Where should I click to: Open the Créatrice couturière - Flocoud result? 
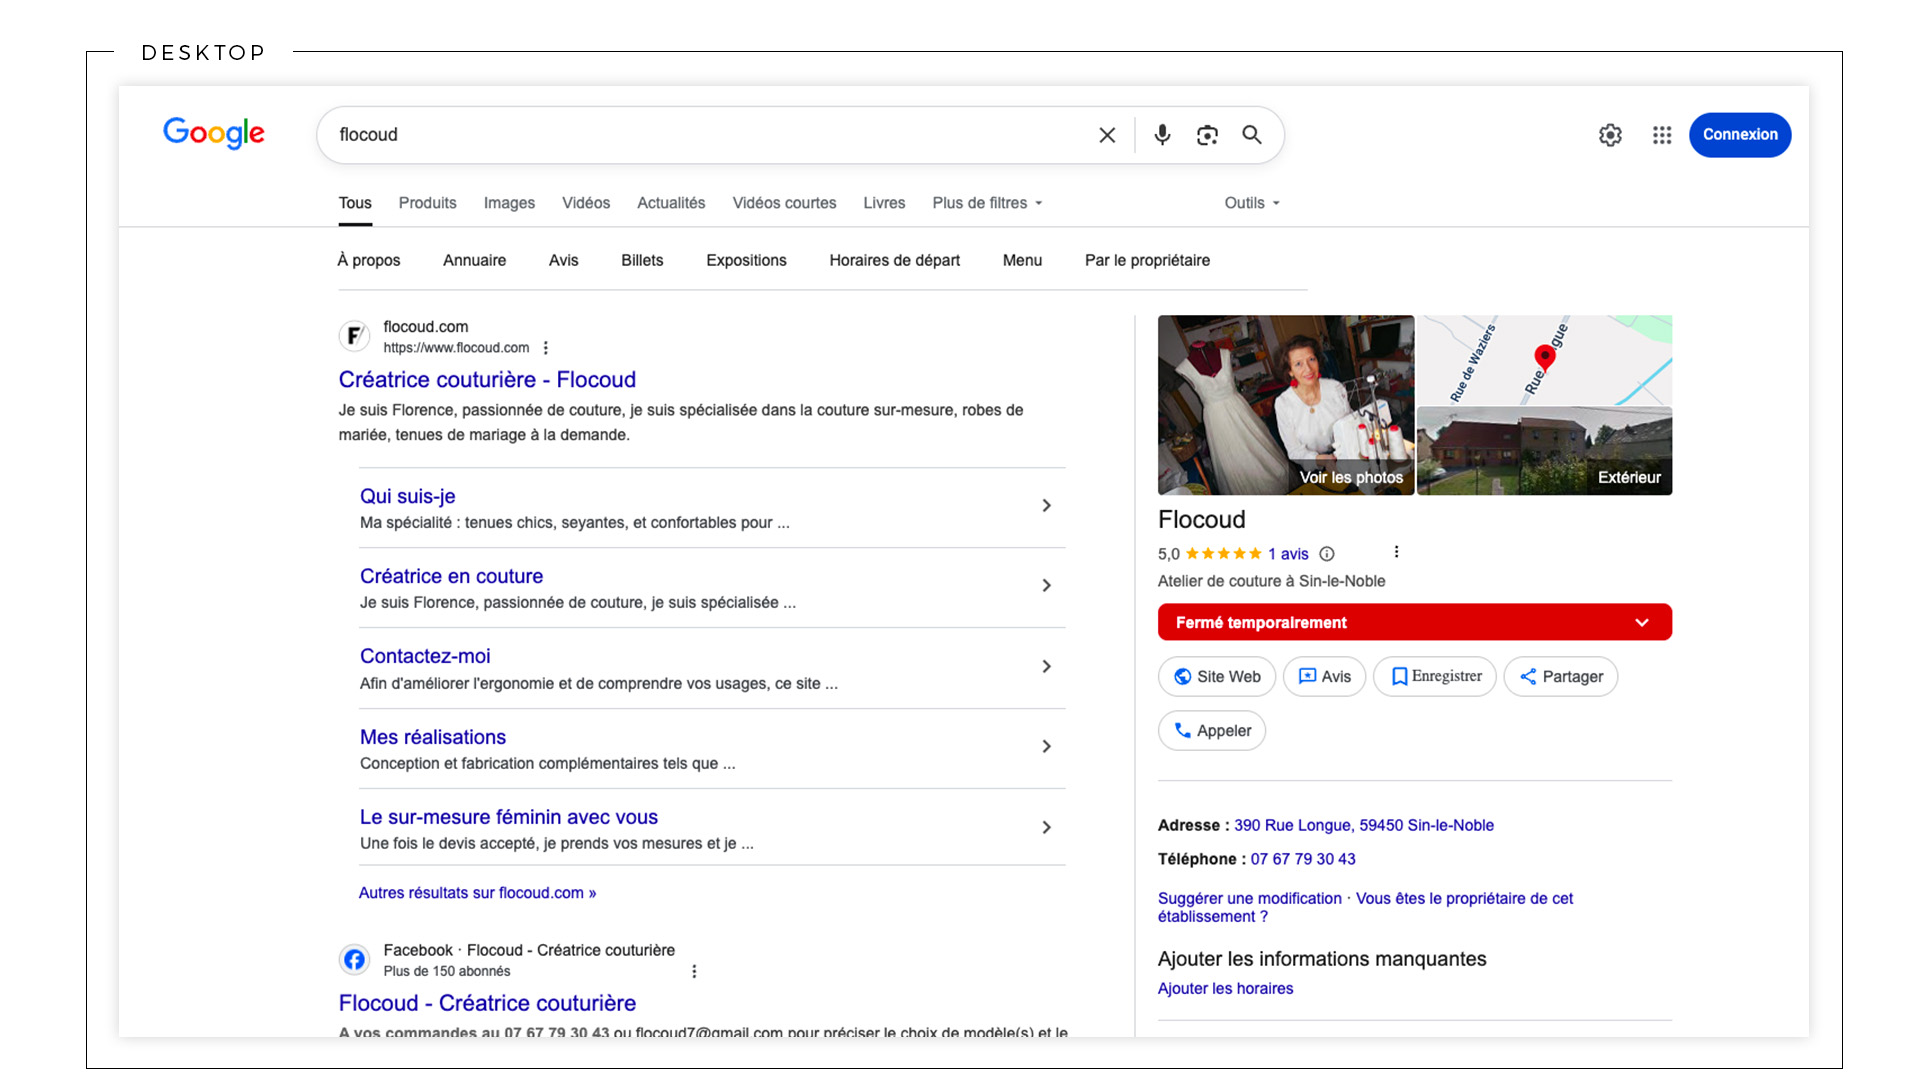[x=487, y=380]
